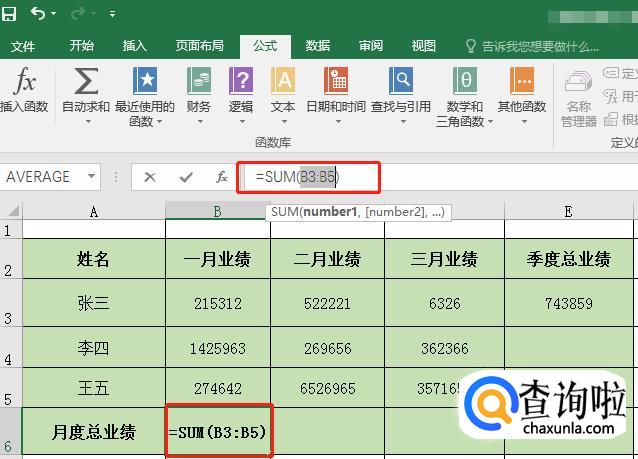The image size is (638, 459).
Task: Expand the 文本 dropdown arrow
Action: [x=284, y=122]
